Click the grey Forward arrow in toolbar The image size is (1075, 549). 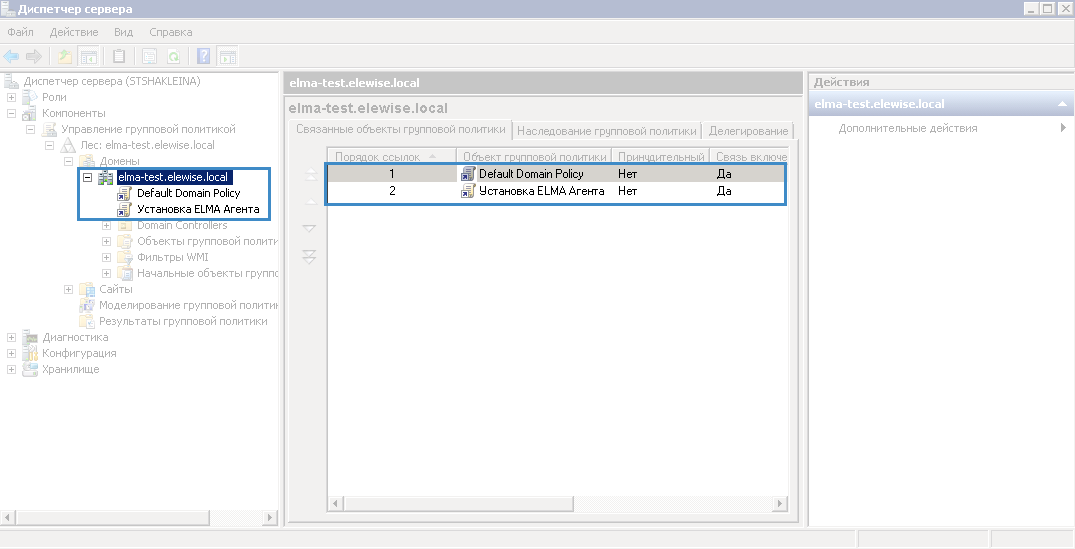(33, 57)
